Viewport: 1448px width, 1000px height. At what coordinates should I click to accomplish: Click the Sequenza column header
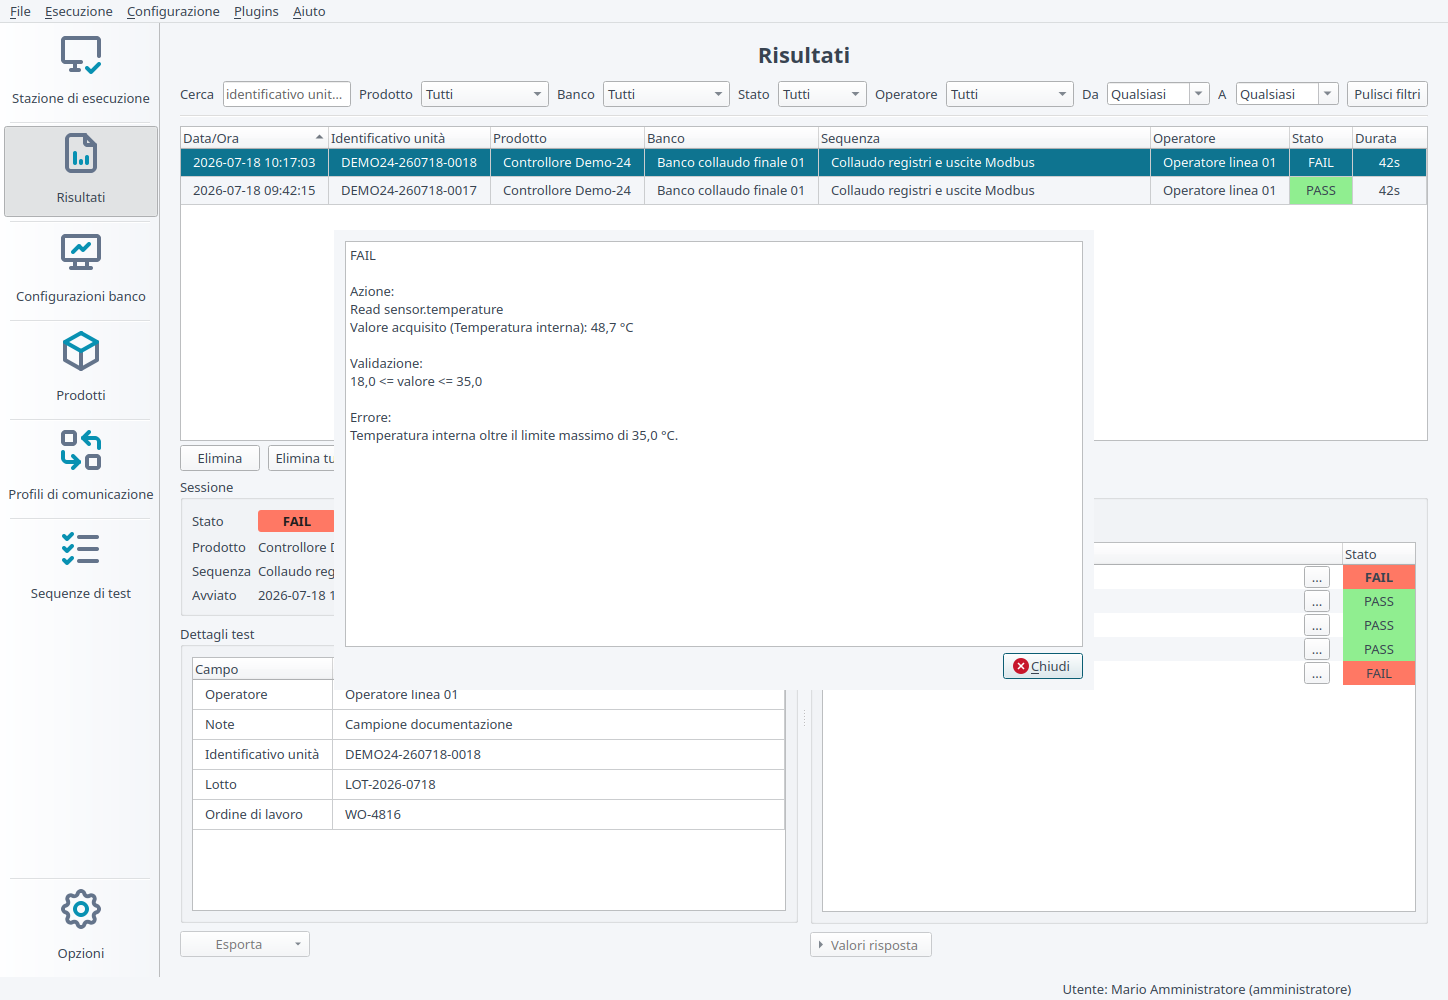(x=984, y=138)
